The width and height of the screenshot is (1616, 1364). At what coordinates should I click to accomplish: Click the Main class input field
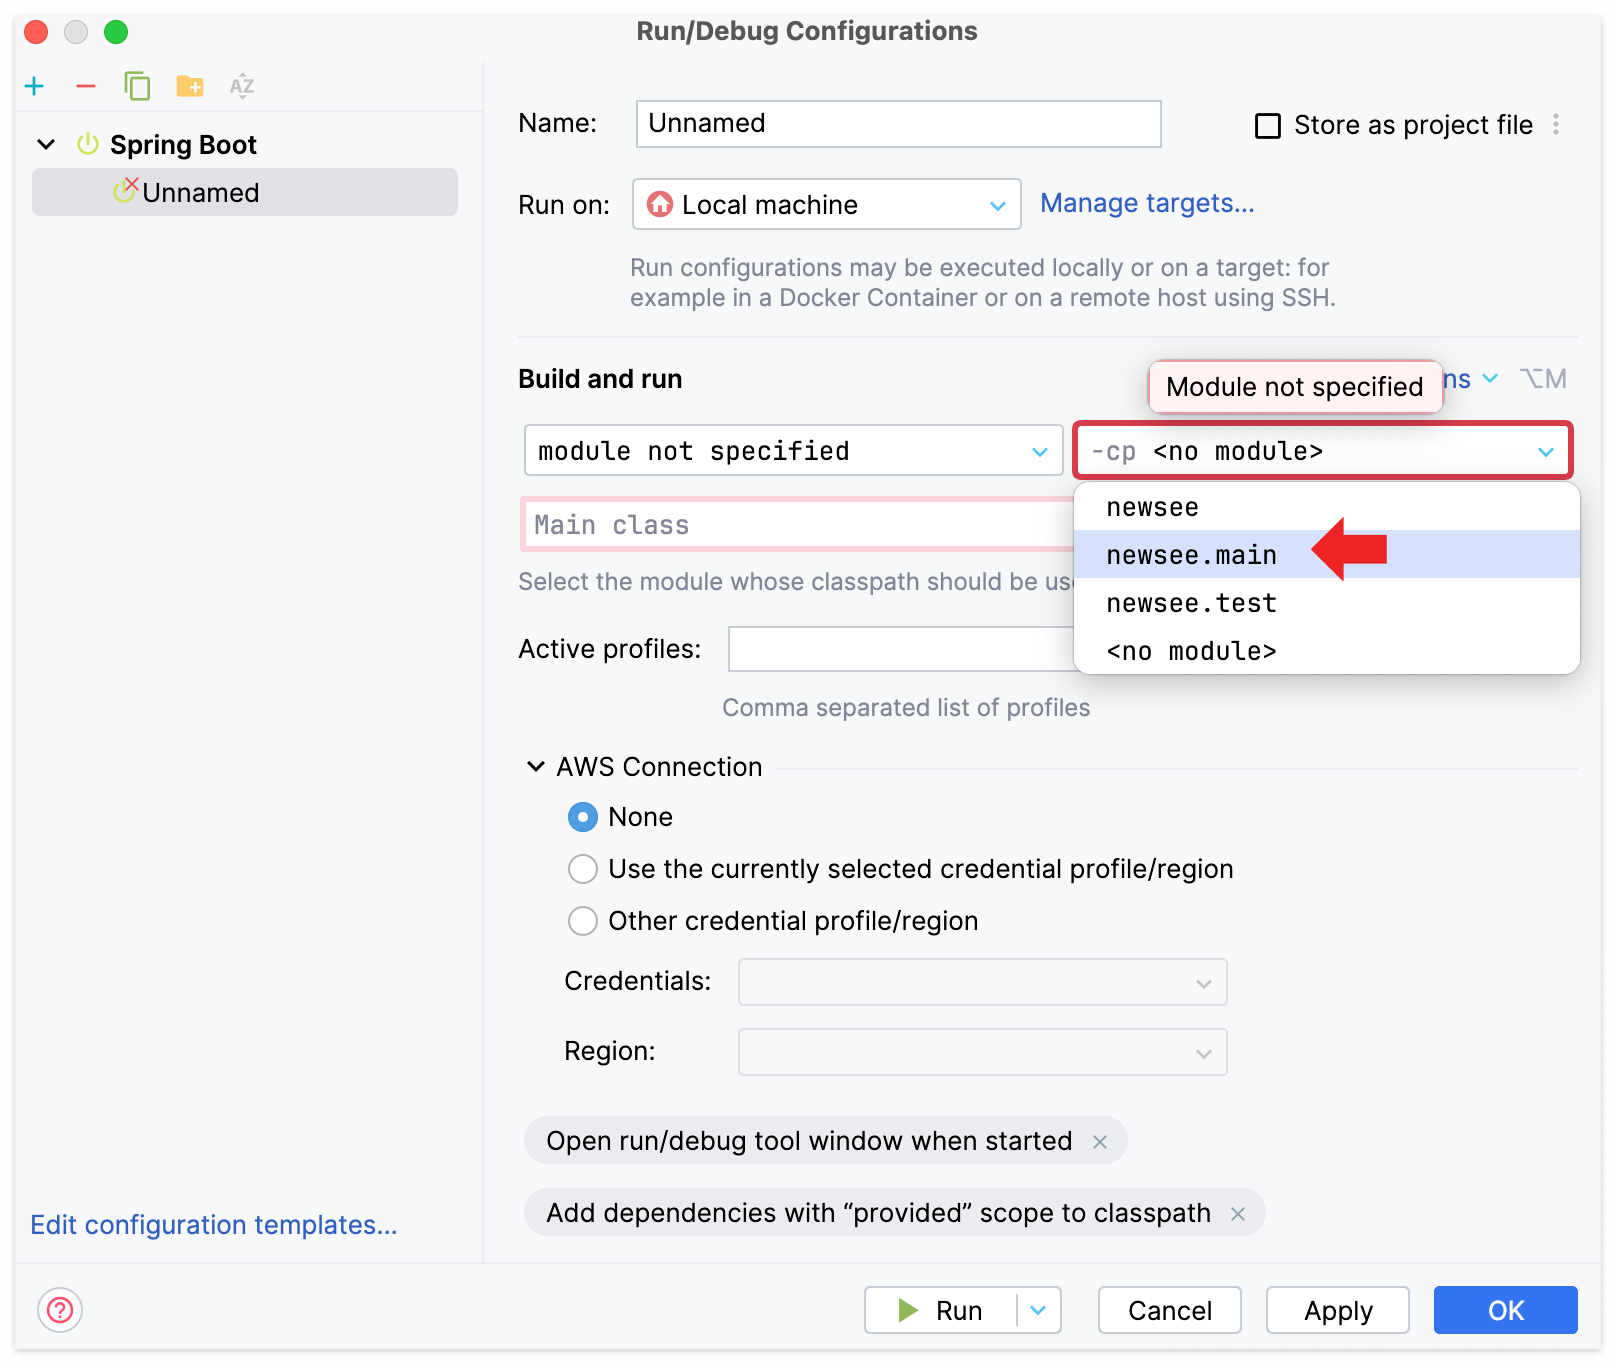798,524
